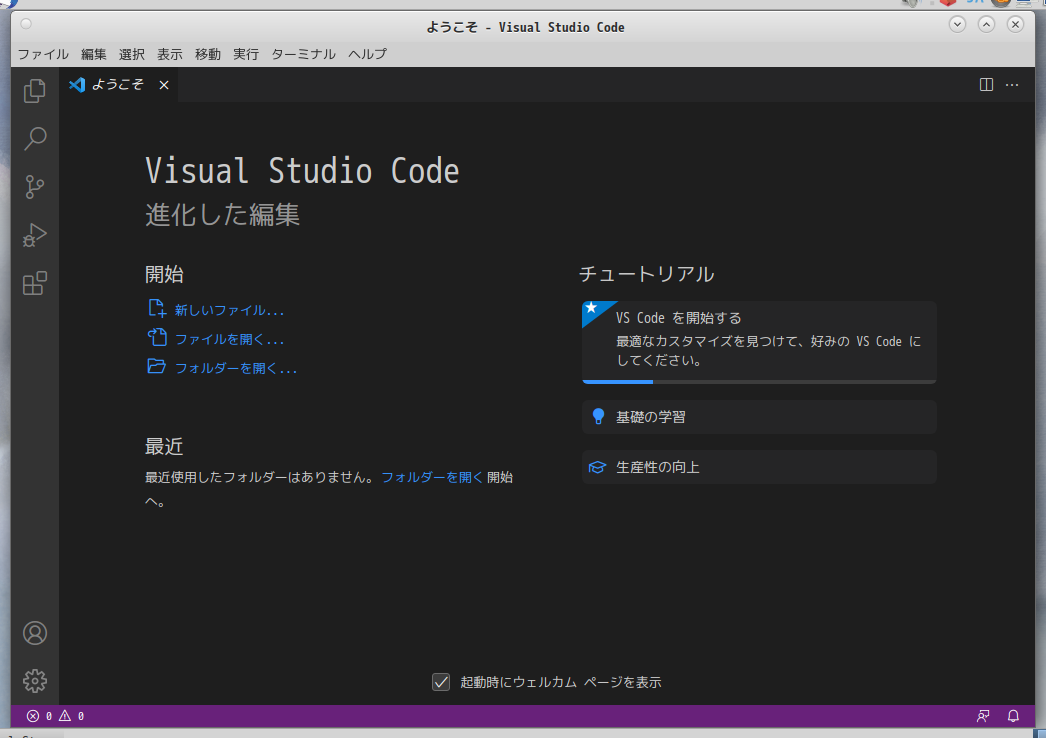Uncheck 起動時にウェルカム ページを表示 checkbox

441,682
